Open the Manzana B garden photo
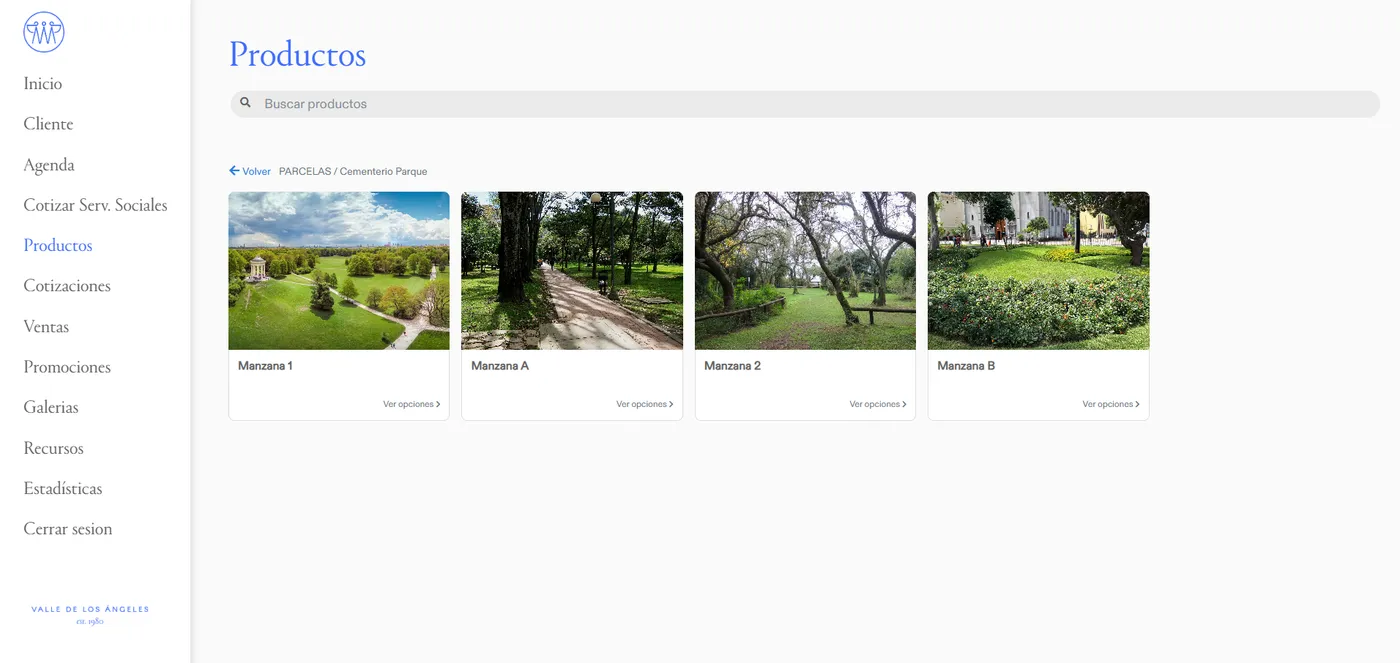The image size is (1400, 663). pyautogui.click(x=1038, y=271)
